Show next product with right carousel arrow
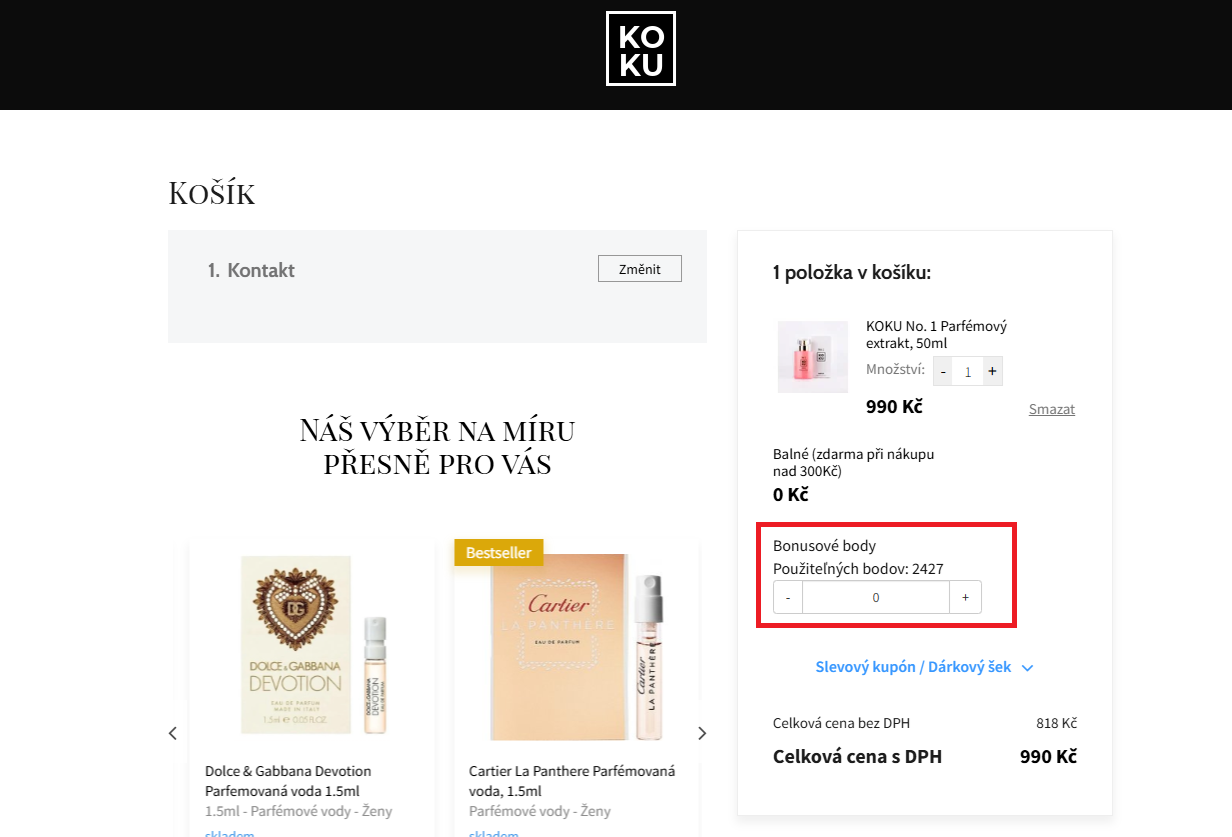The width and height of the screenshot is (1232, 837). click(702, 733)
